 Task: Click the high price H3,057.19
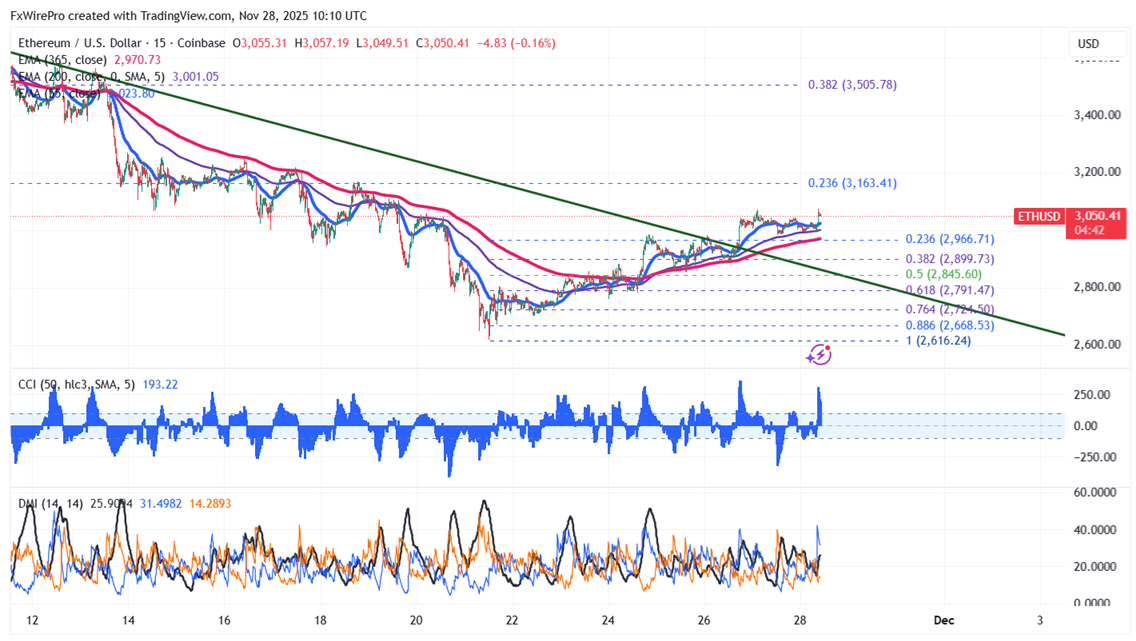coord(322,43)
